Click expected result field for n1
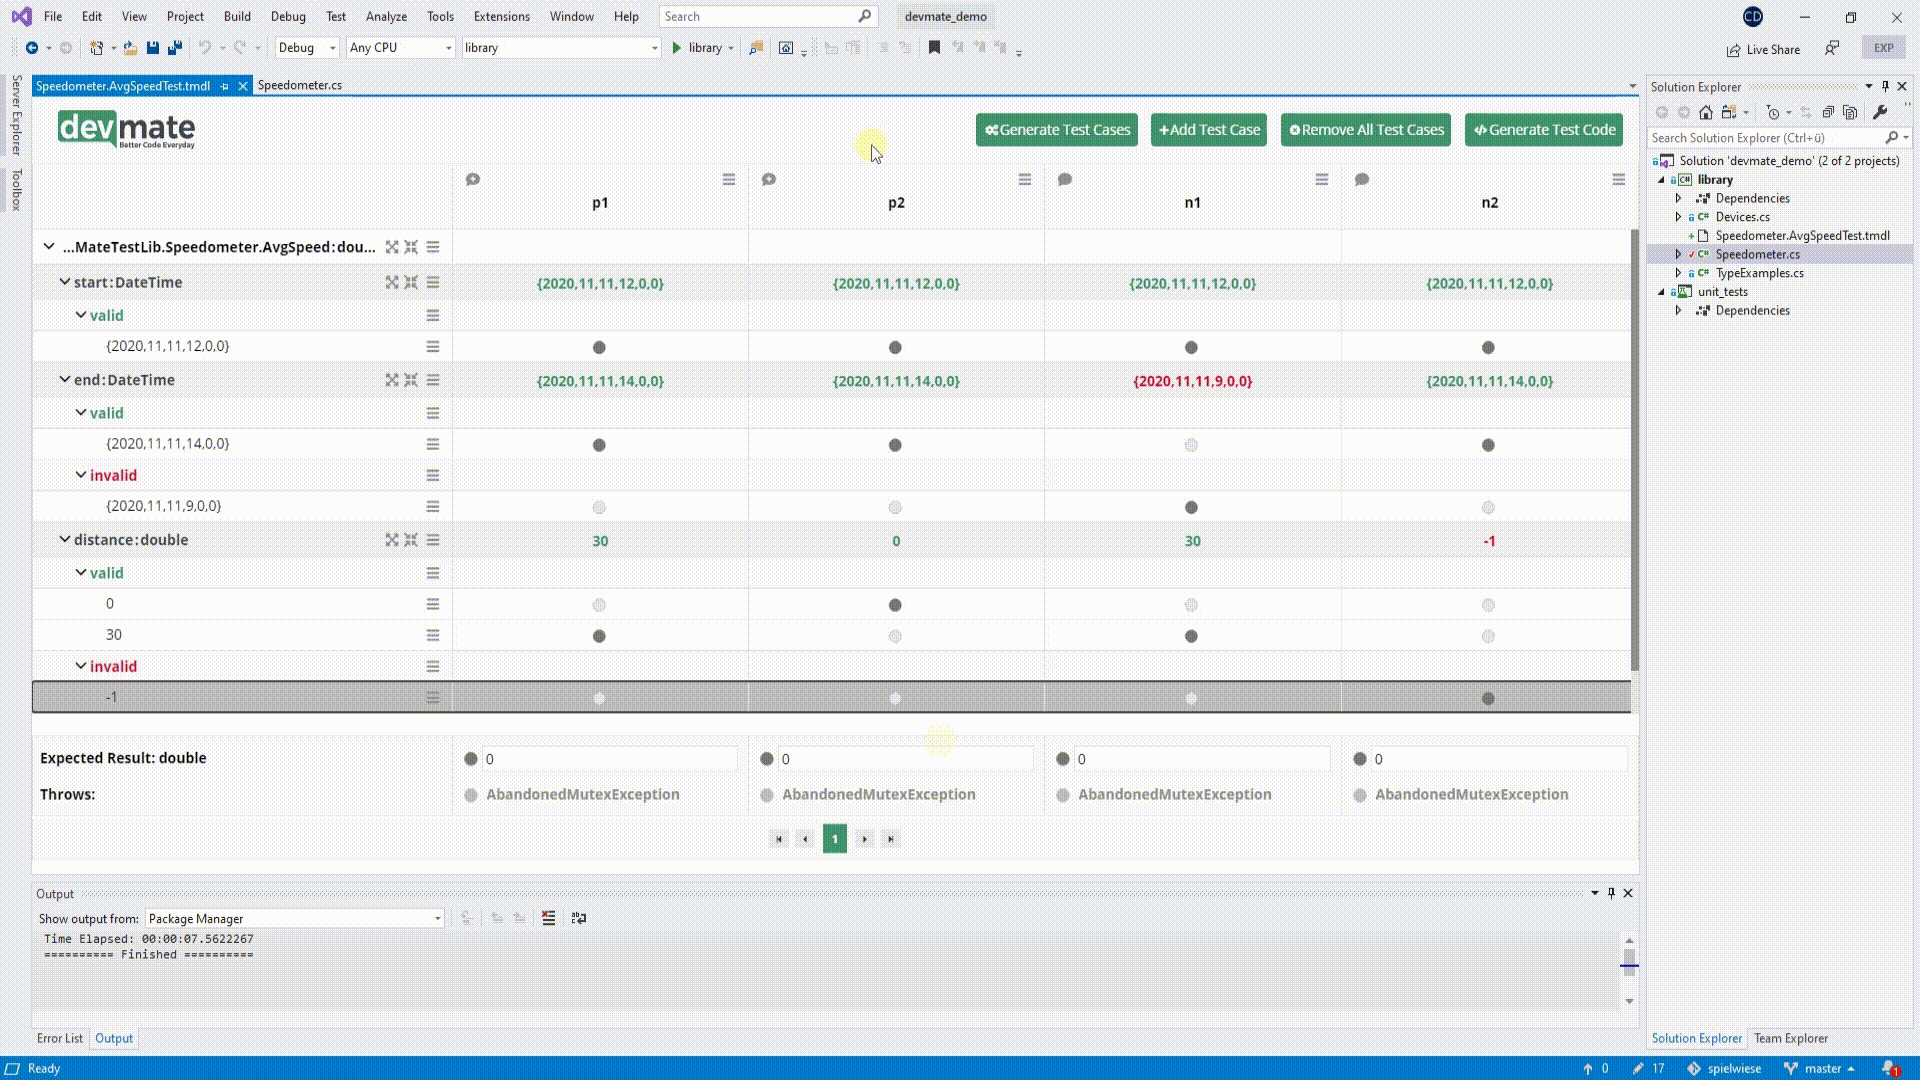The image size is (1920, 1080). pyautogui.click(x=1200, y=759)
